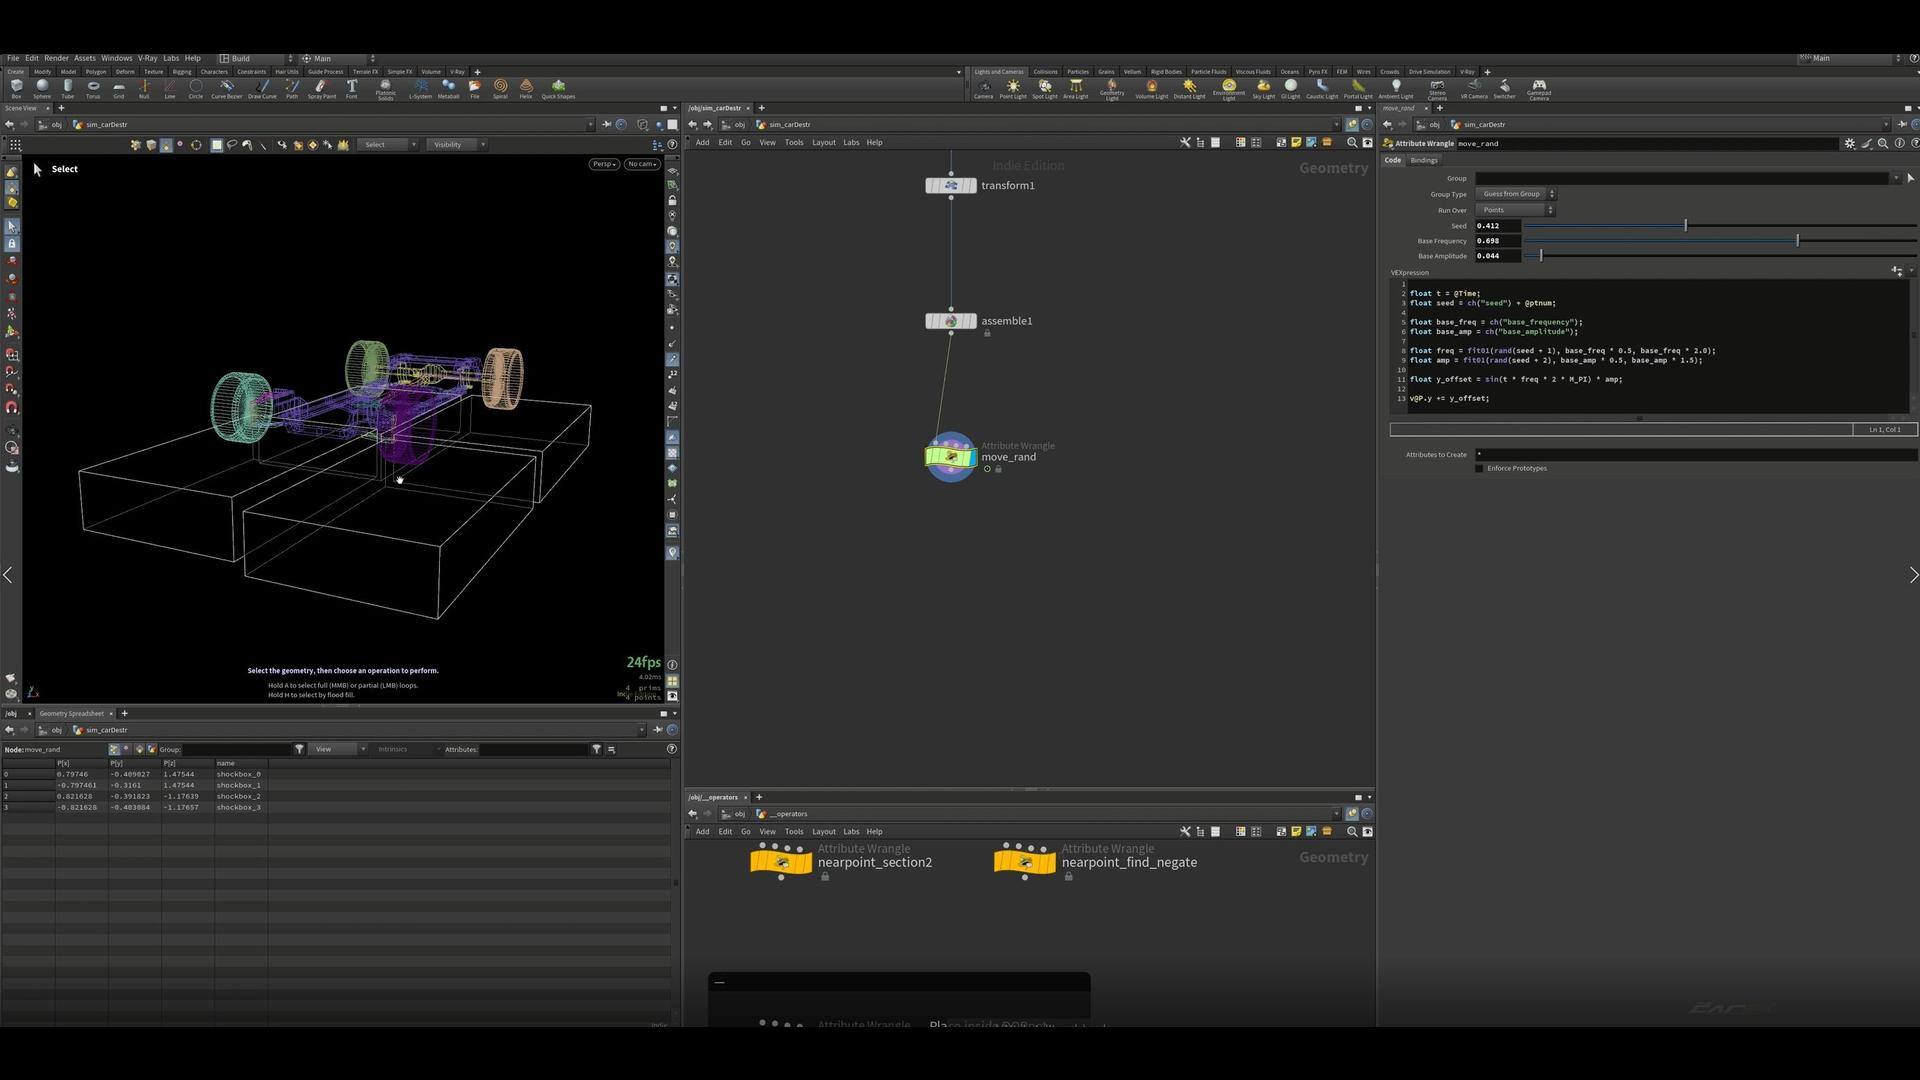The width and height of the screenshot is (1920, 1080).
Task: Toggle the lock flag under assemble1 node
Action: (987, 333)
